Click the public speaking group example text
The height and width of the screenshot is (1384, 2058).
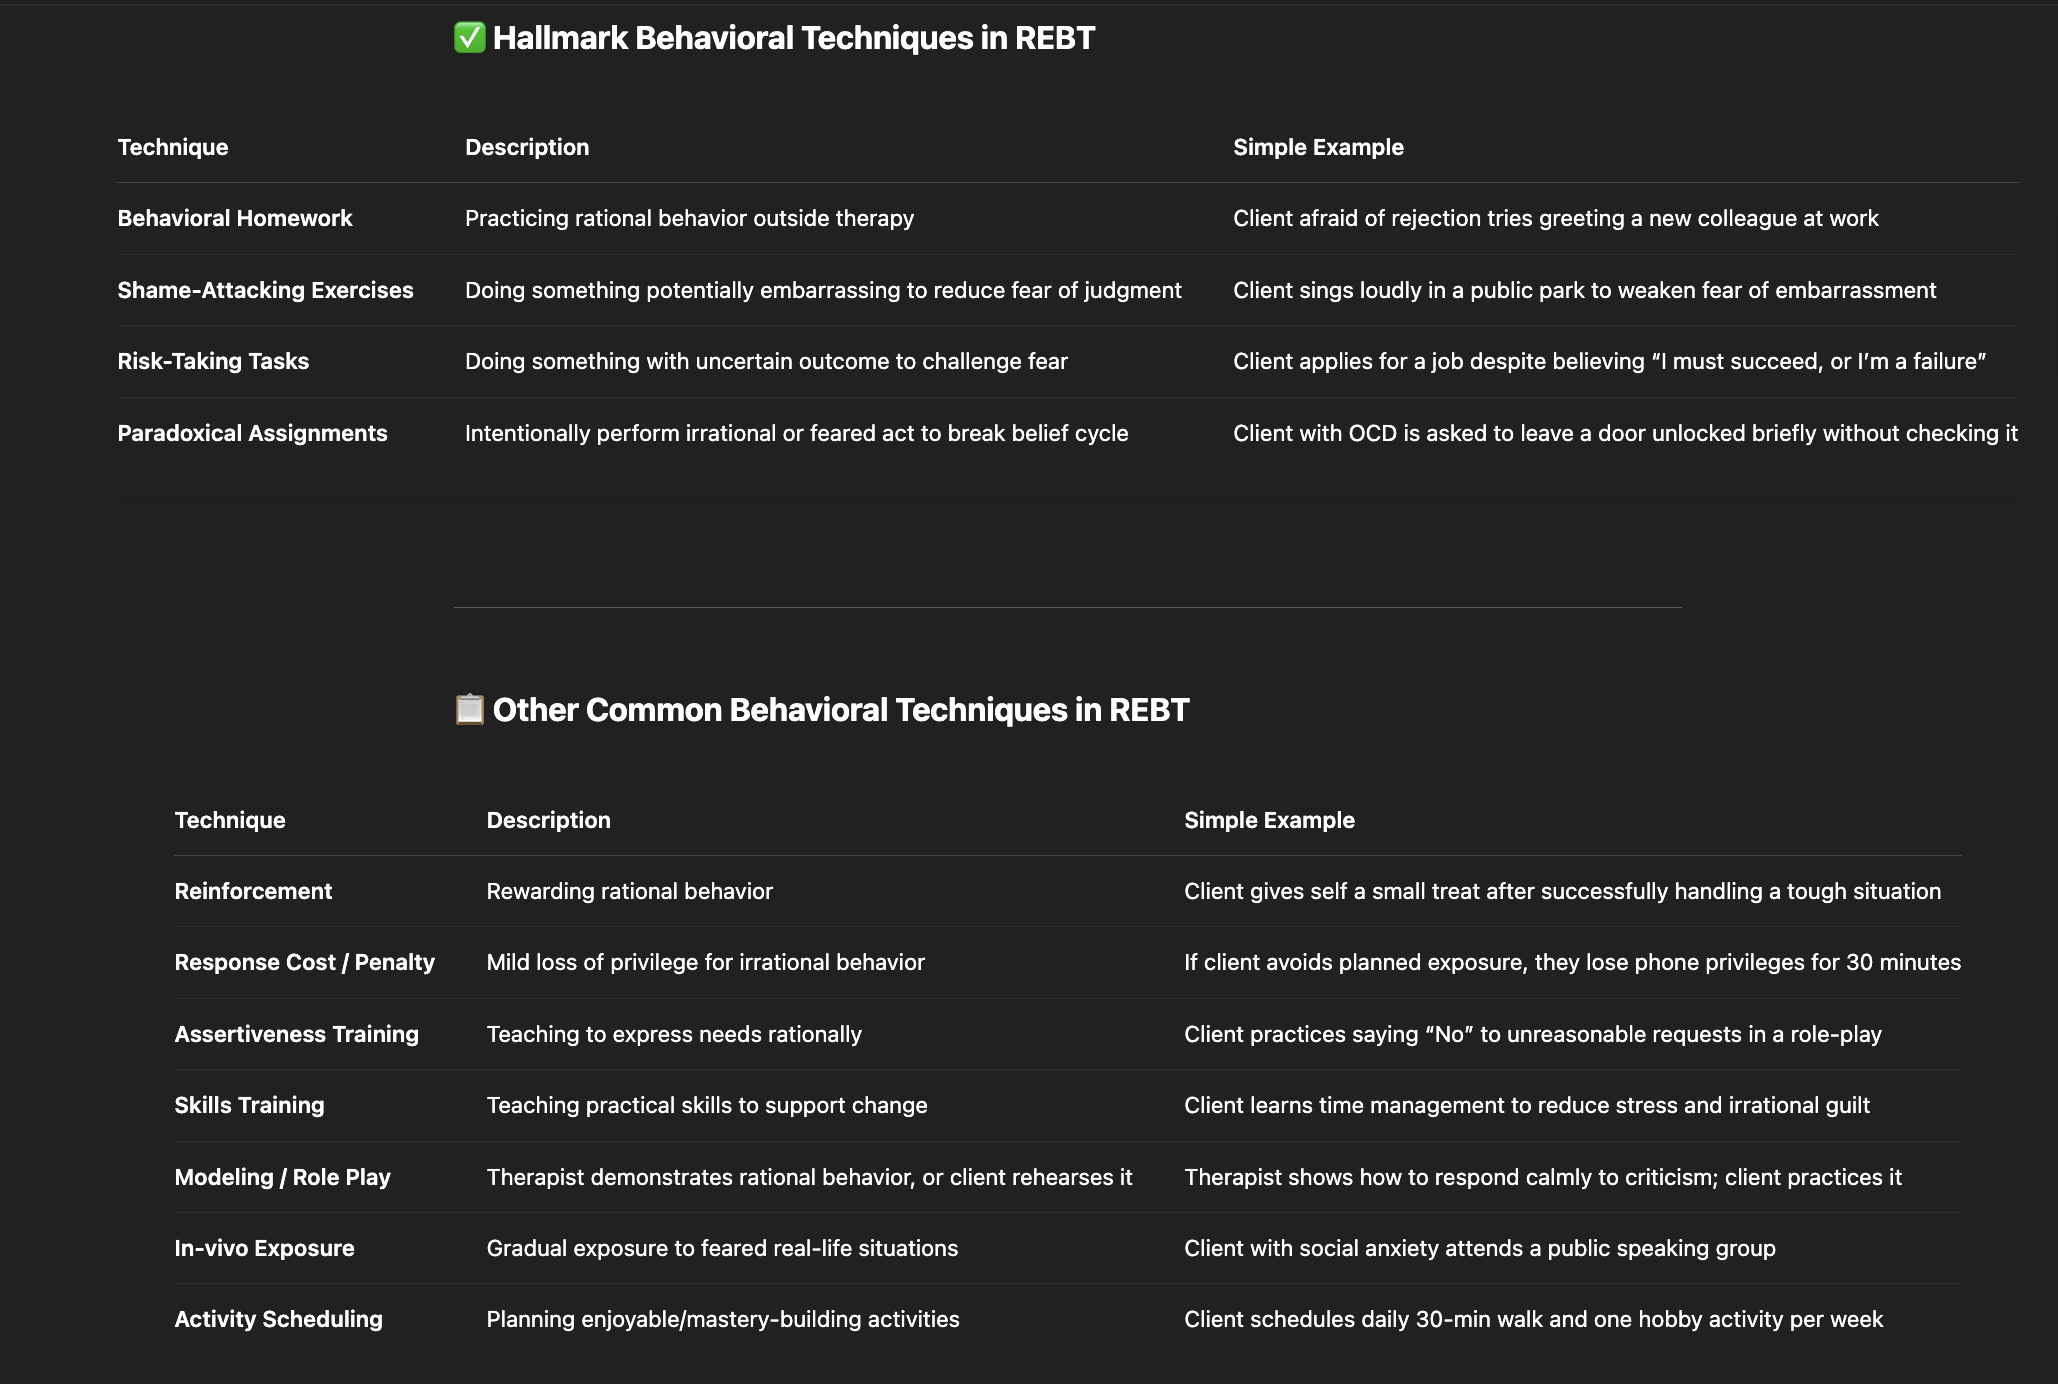pyautogui.click(x=1480, y=1248)
